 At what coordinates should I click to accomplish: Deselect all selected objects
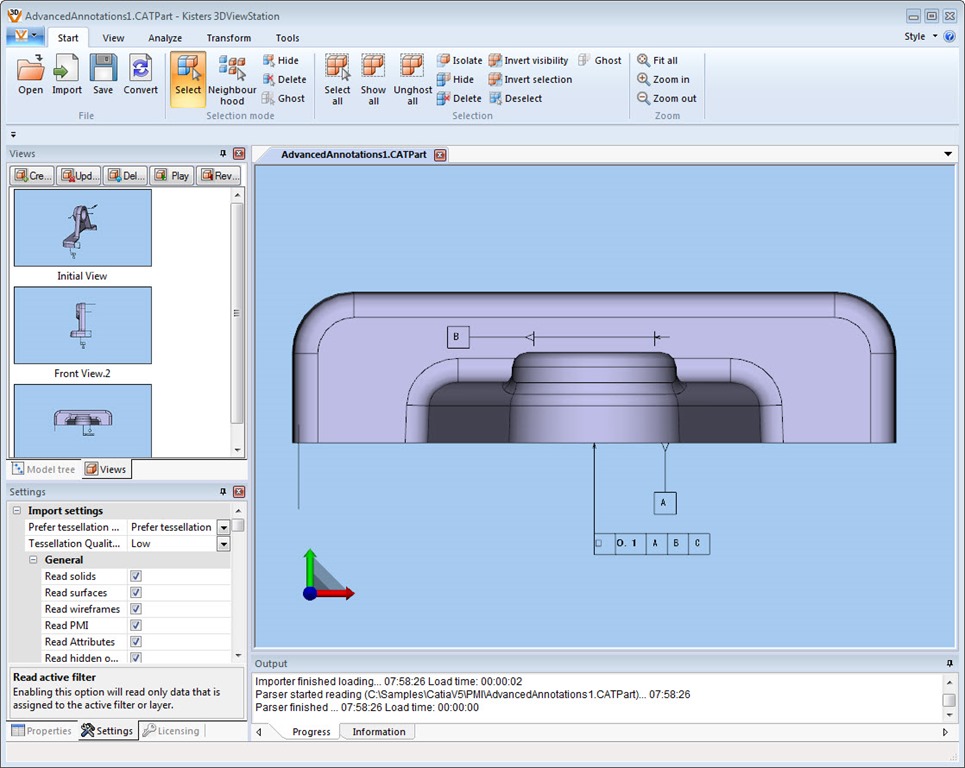pyautogui.click(x=516, y=98)
